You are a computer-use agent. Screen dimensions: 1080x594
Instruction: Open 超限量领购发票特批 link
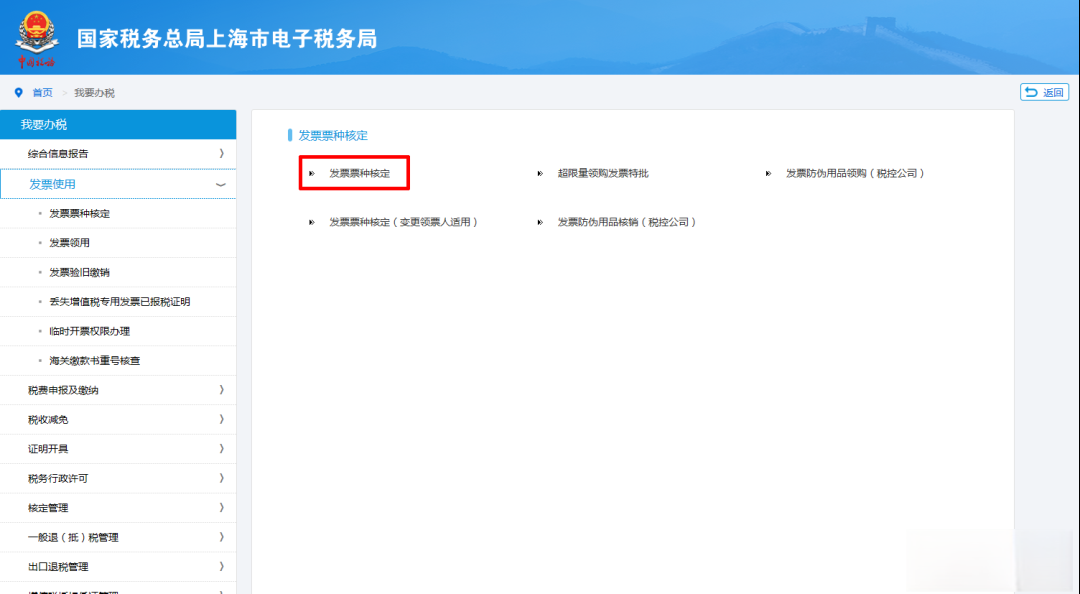602,173
